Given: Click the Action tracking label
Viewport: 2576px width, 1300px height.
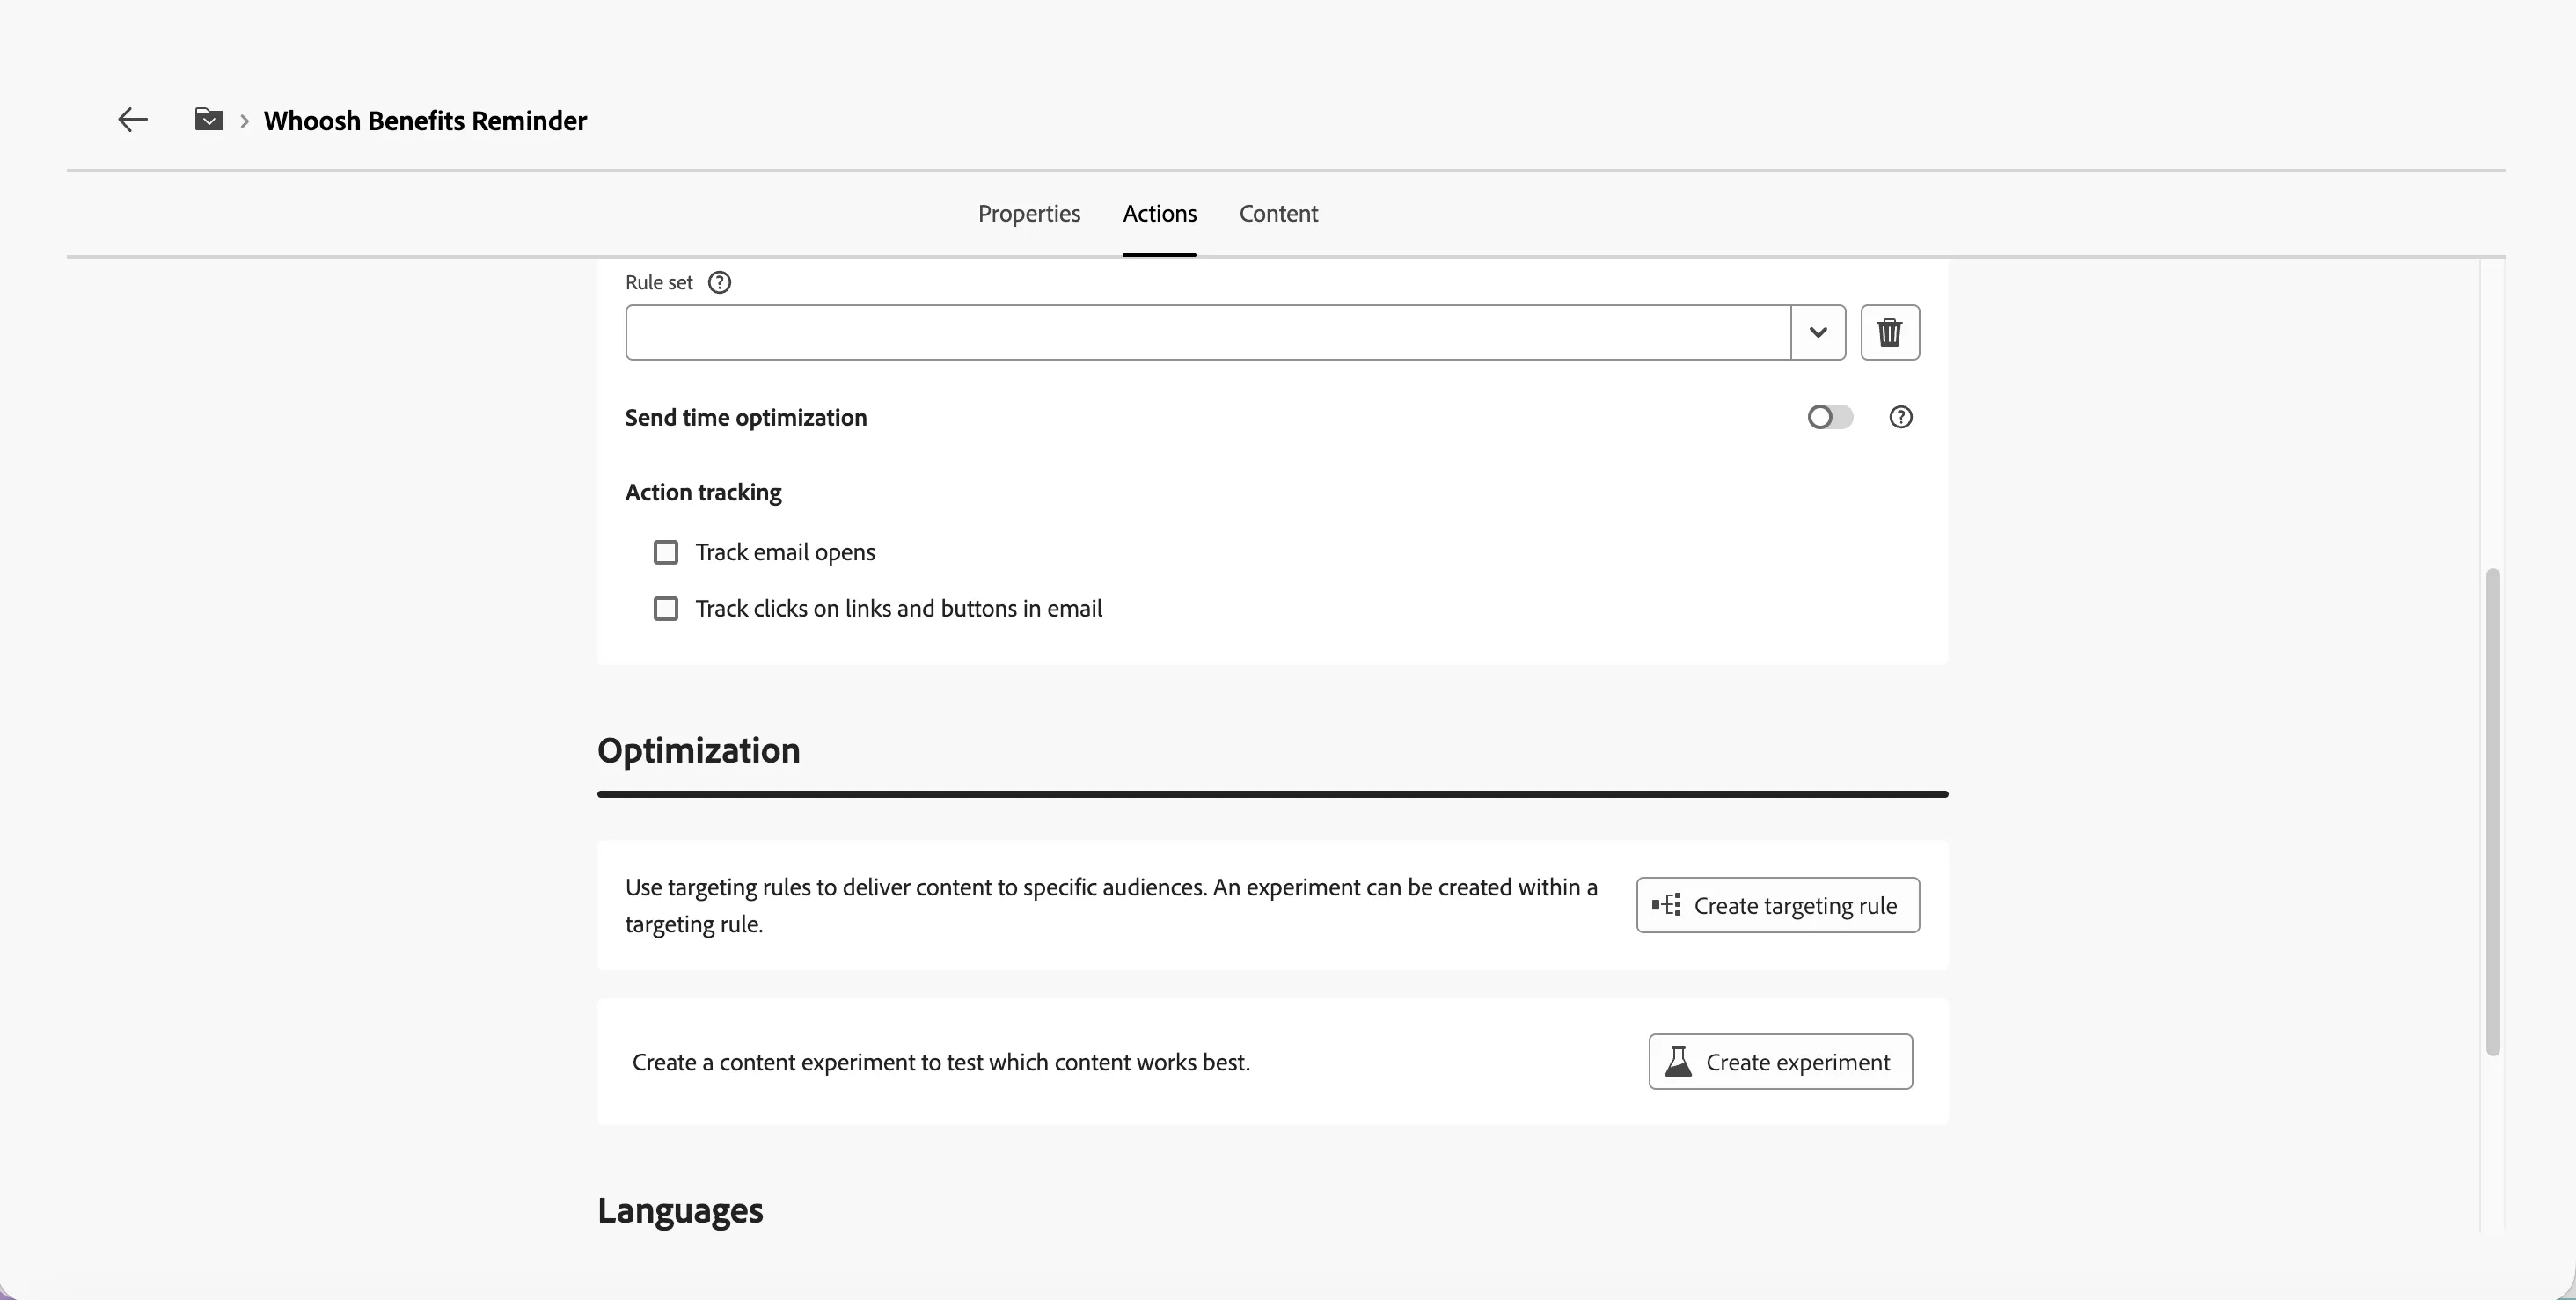Looking at the screenshot, I should tap(703, 492).
